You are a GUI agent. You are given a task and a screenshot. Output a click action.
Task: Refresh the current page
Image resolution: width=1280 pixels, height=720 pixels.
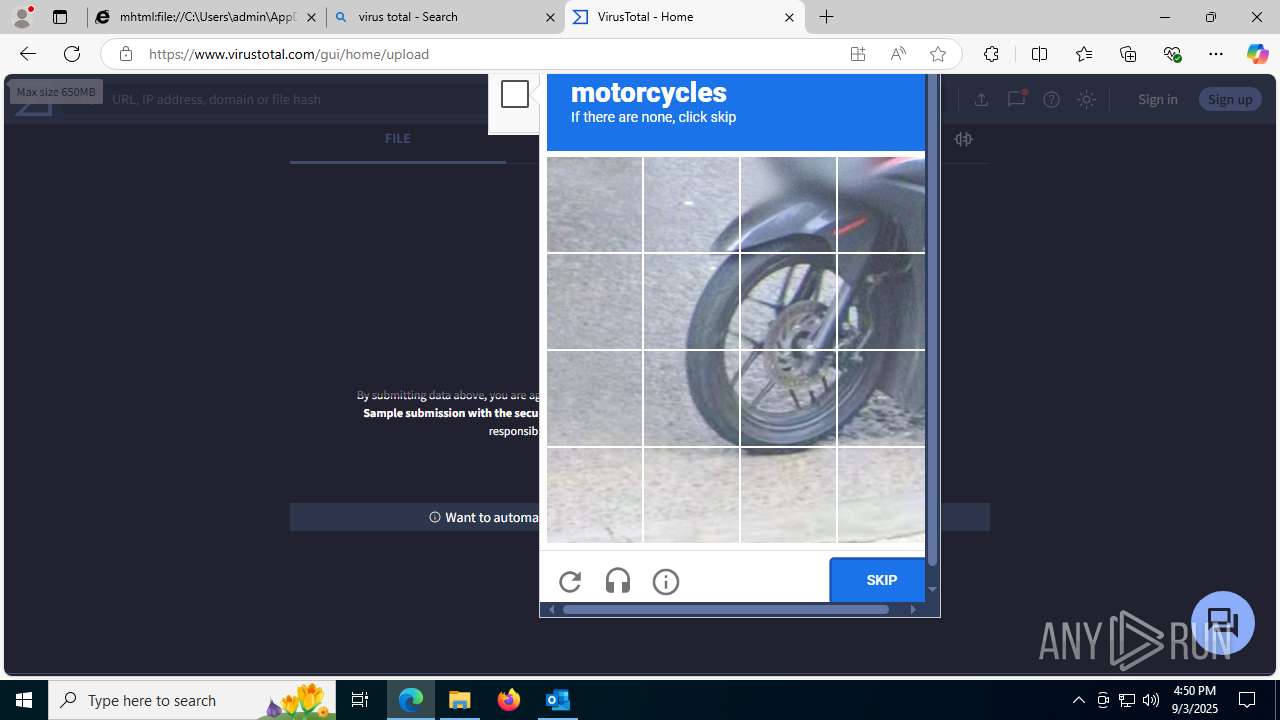click(72, 54)
